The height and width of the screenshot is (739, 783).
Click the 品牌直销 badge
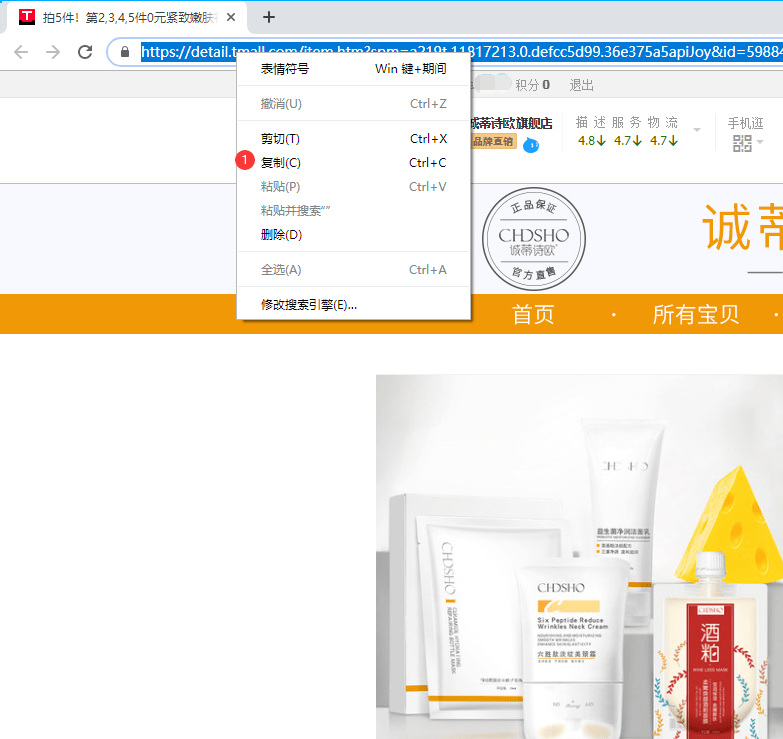[x=493, y=142]
